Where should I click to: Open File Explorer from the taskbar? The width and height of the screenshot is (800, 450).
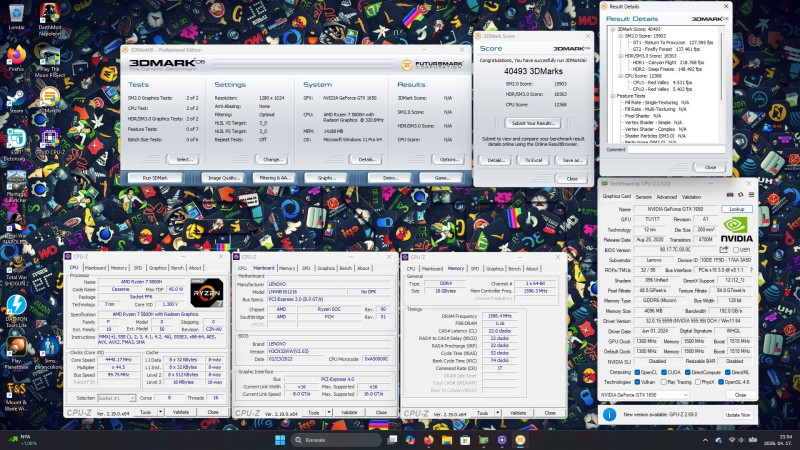pyautogui.click(x=447, y=440)
